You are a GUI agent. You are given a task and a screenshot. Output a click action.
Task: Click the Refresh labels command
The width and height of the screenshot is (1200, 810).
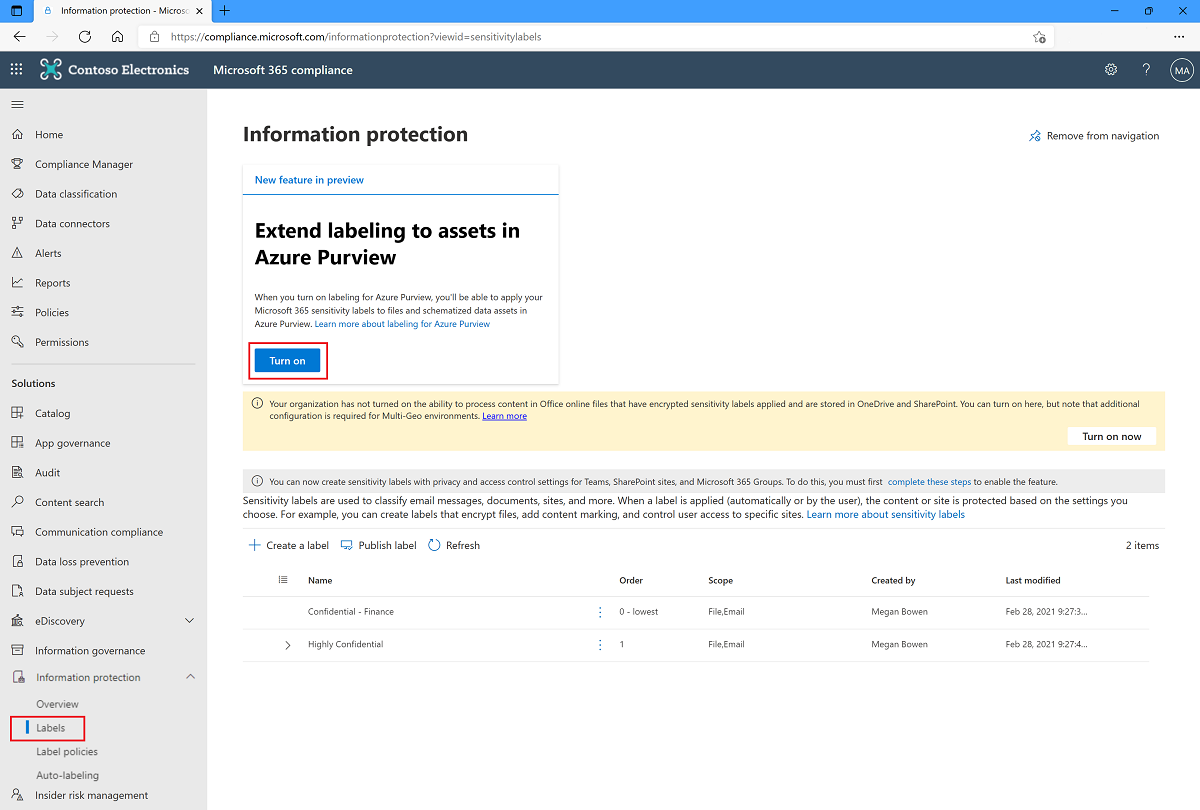point(454,545)
